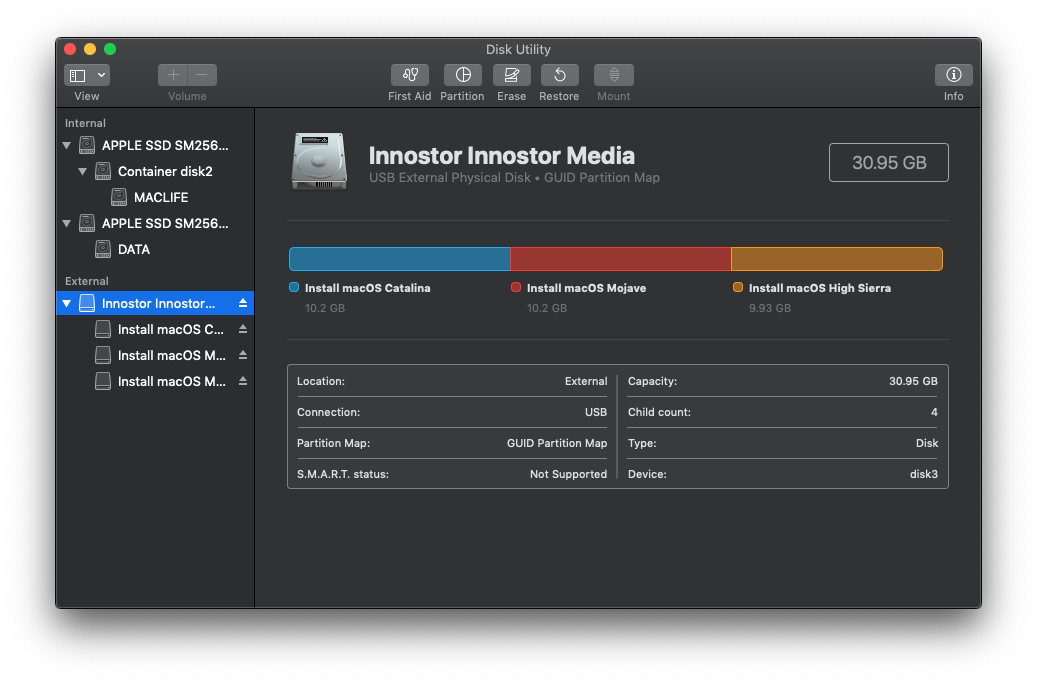Viewport: 1037px width, 682px height.
Task: Click the blue Catalina partition bar segment
Action: point(399,259)
